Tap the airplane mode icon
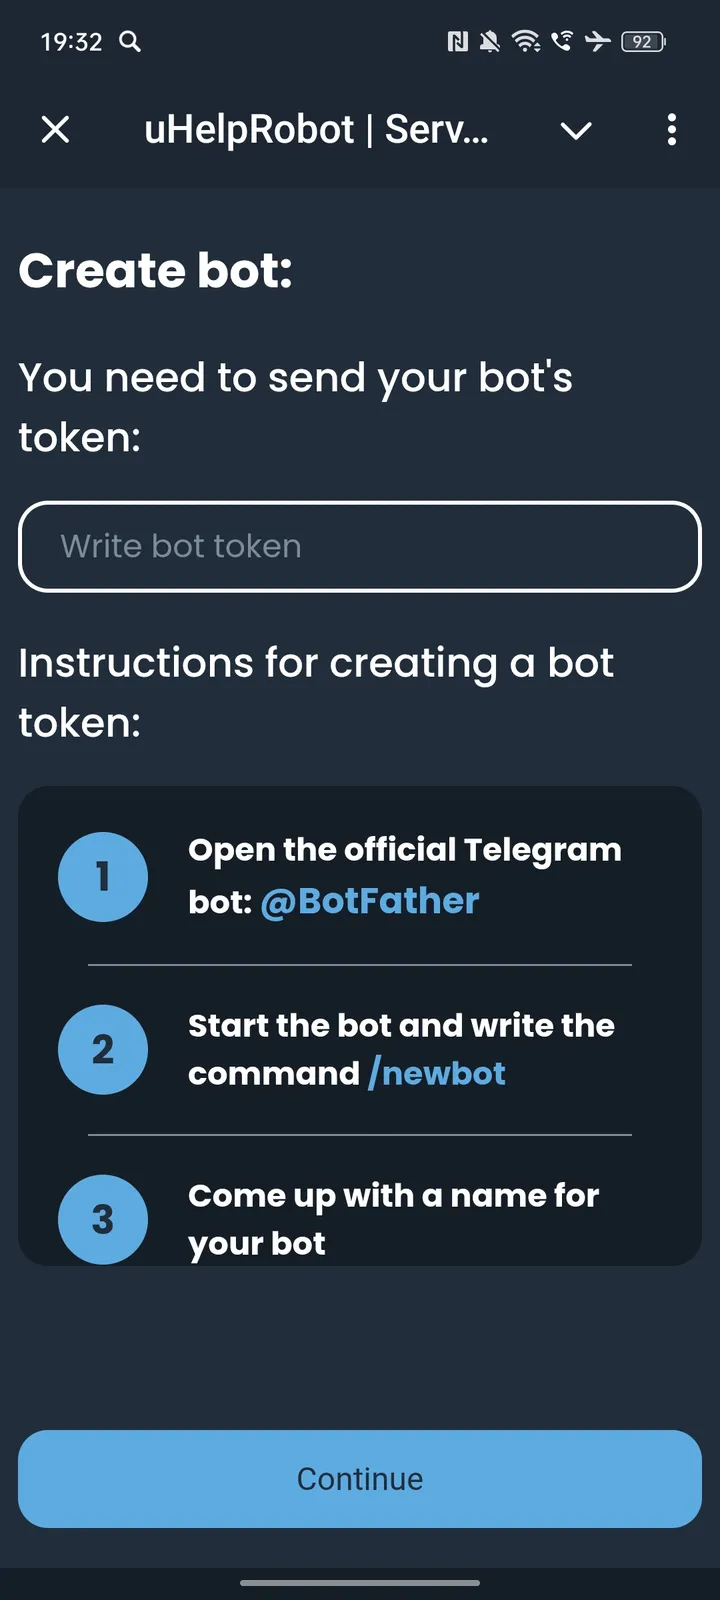The height and width of the screenshot is (1600, 720). coord(597,42)
